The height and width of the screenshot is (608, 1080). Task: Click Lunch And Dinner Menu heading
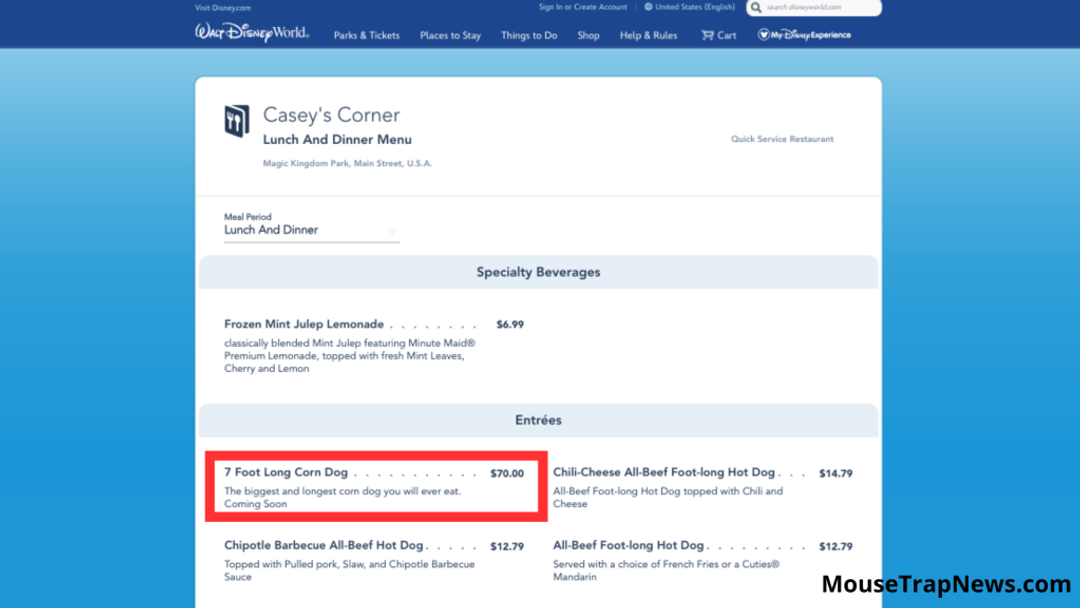tap(337, 140)
